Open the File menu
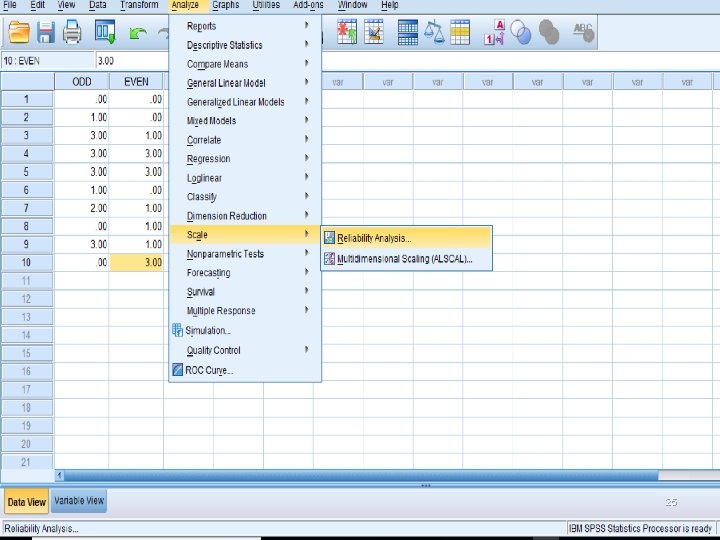The image size is (720, 540). point(10,5)
